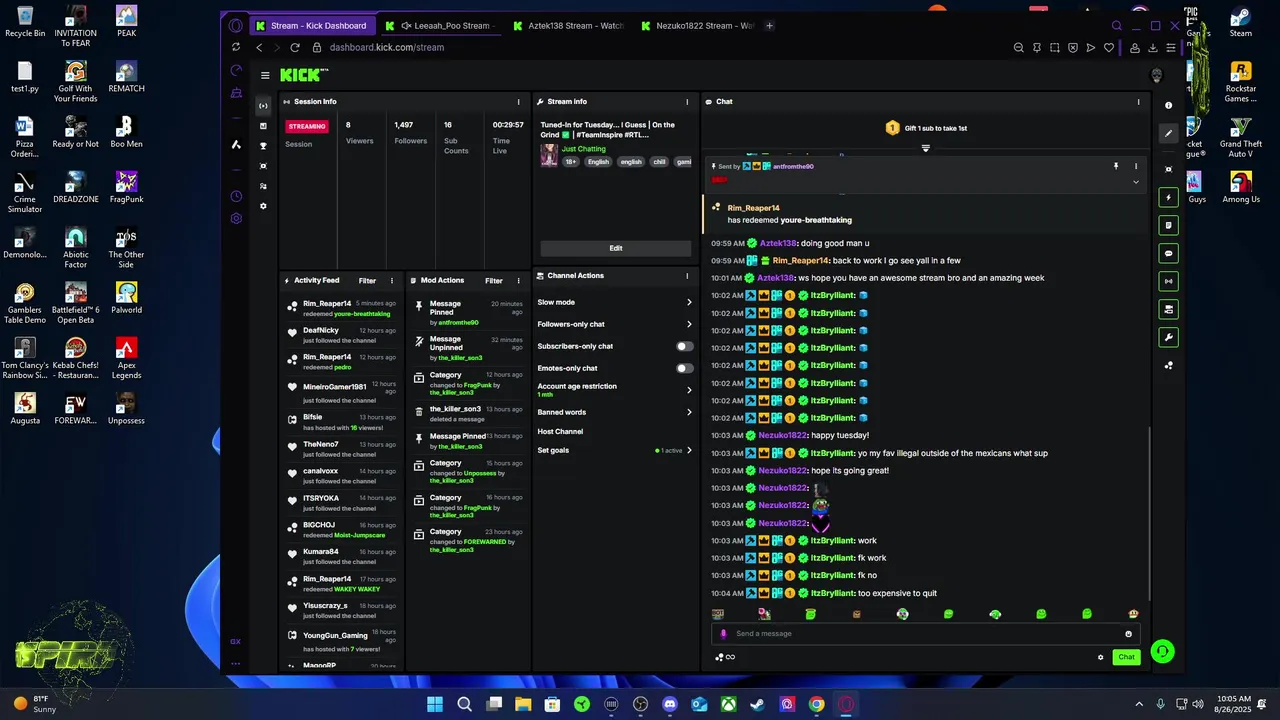Open the profile avatar in Kick header
Image resolution: width=1280 pixels, height=720 pixels.
[1157, 75]
